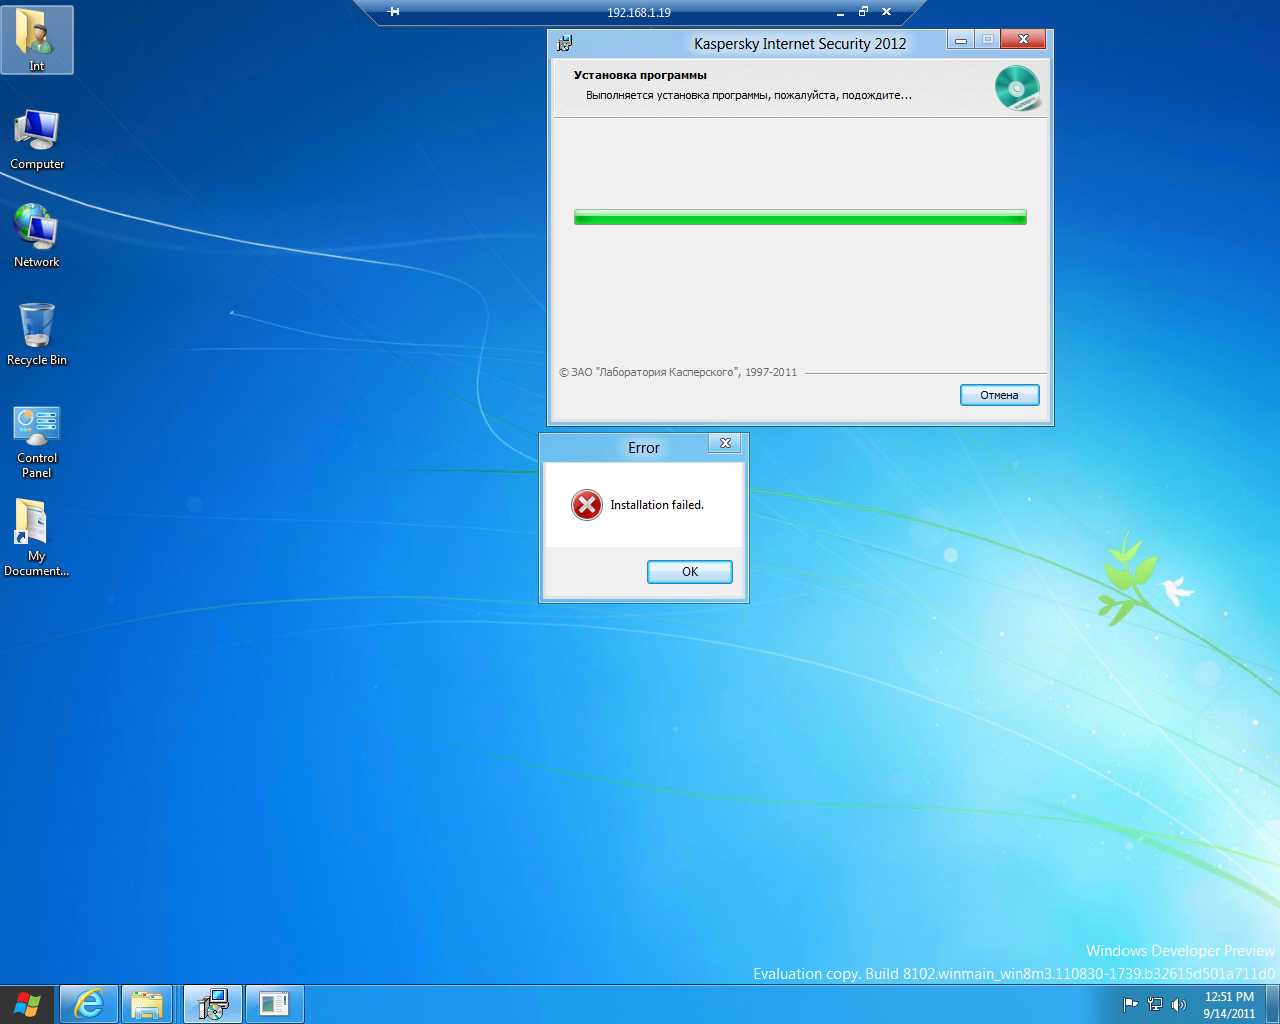Image resolution: width=1280 pixels, height=1024 pixels.
Task: Open the Action Center flag icon
Action: 1131,1005
